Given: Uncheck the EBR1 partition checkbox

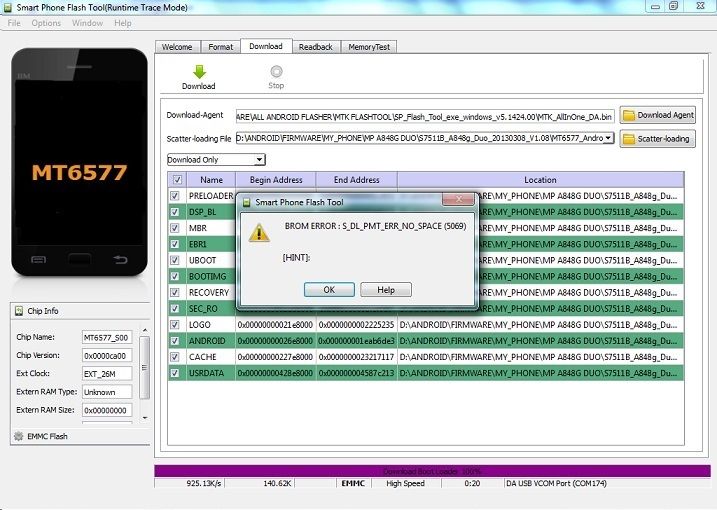Looking at the screenshot, I should click(x=175, y=244).
